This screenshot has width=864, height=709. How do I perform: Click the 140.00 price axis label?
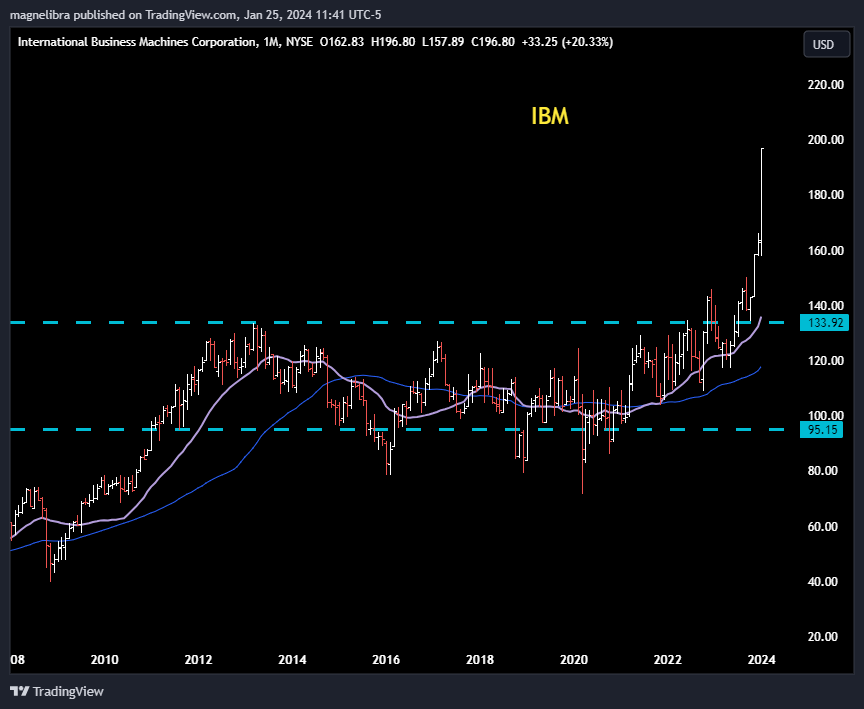(825, 305)
